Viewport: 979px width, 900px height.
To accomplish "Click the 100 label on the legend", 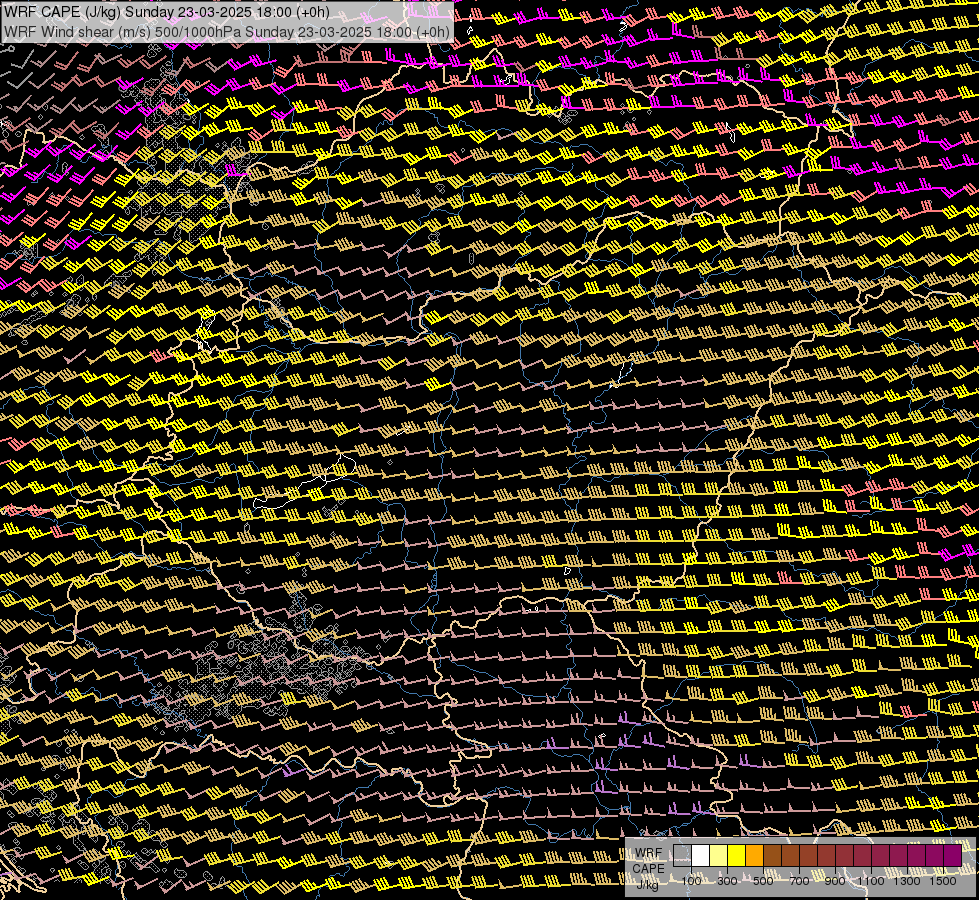I will [x=691, y=881].
